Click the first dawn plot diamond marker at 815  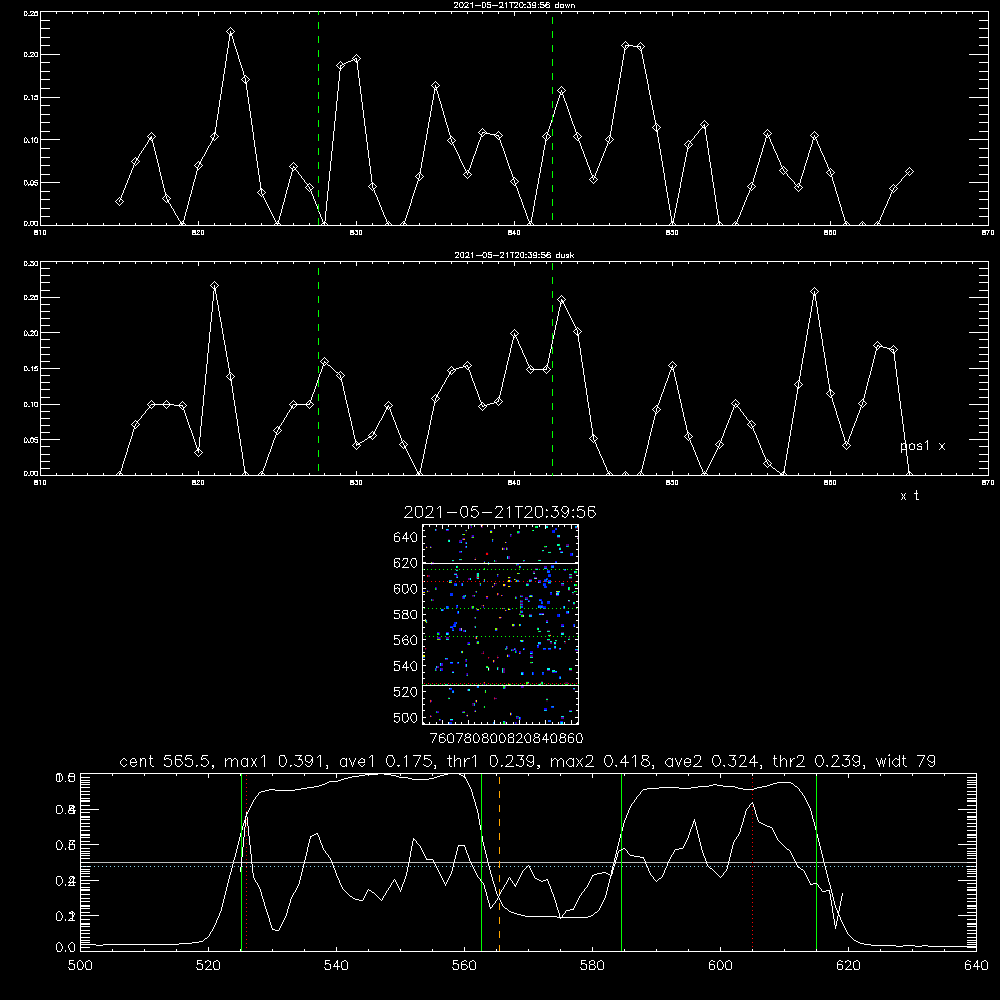(119, 202)
